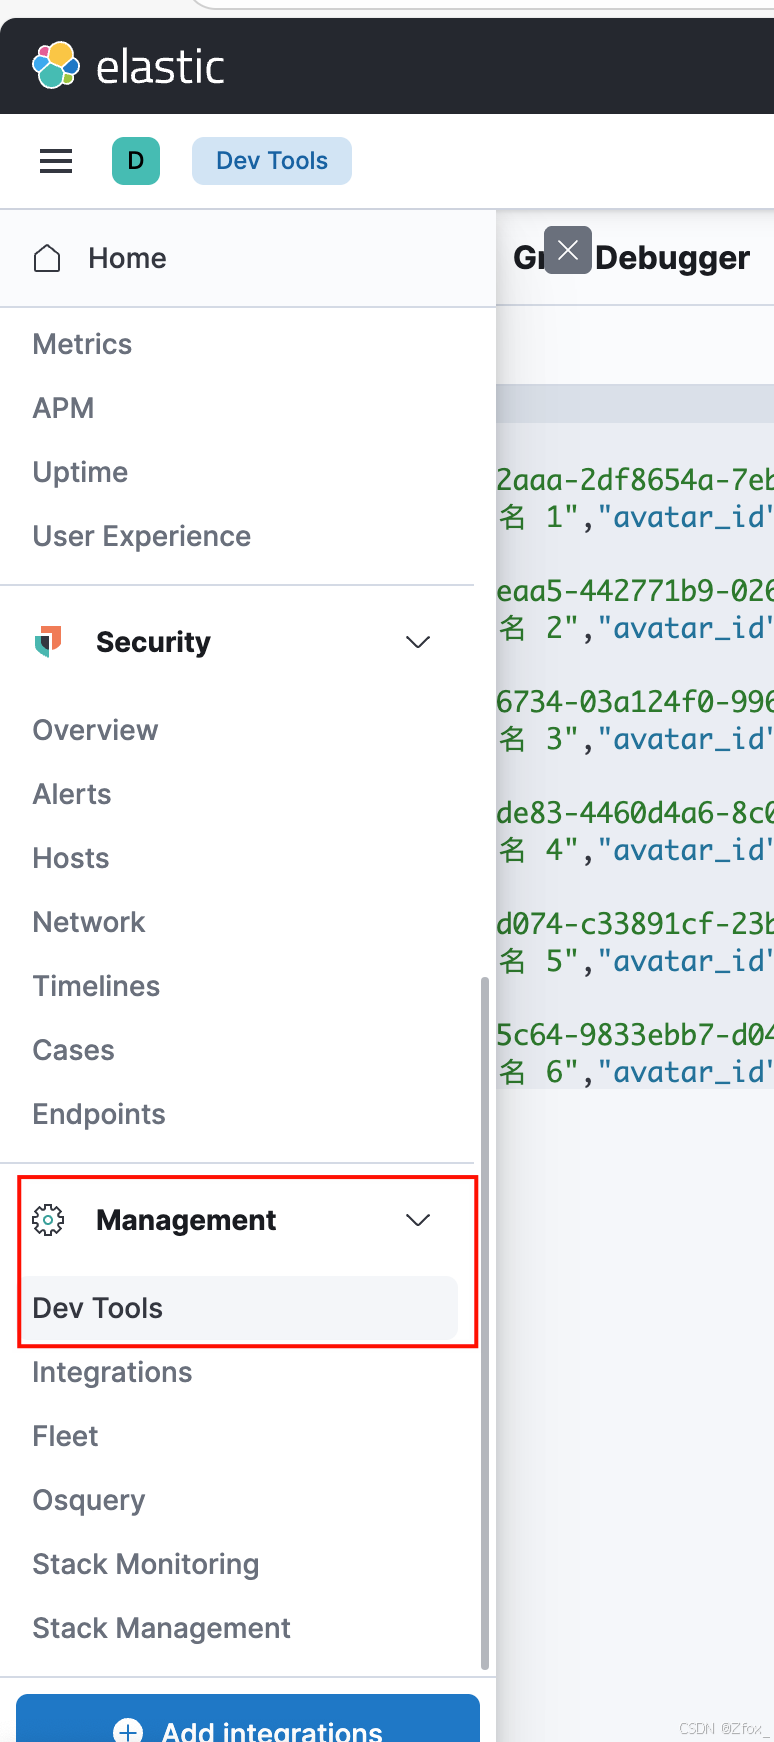This screenshot has height=1742, width=774.
Task: Open Network under Security
Action: [89, 922]
